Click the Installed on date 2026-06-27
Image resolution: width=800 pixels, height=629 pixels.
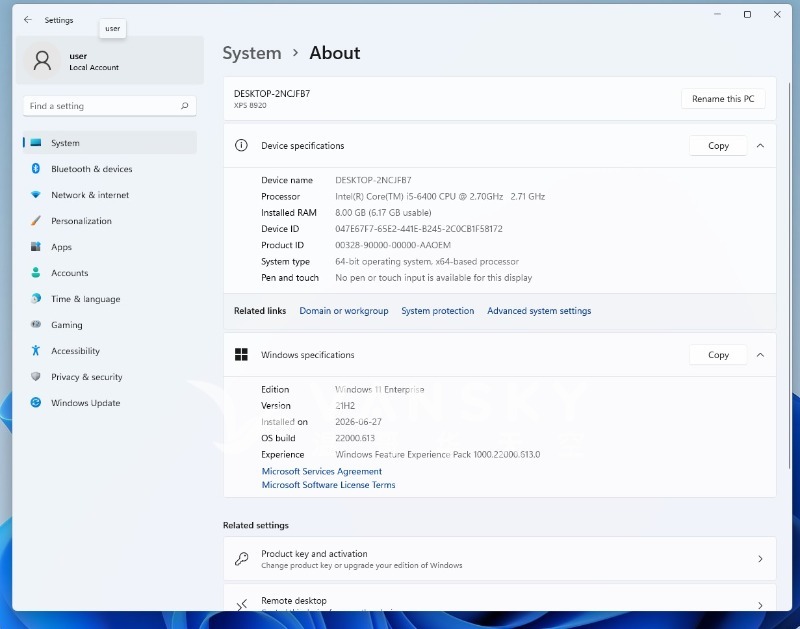point(358,422)
